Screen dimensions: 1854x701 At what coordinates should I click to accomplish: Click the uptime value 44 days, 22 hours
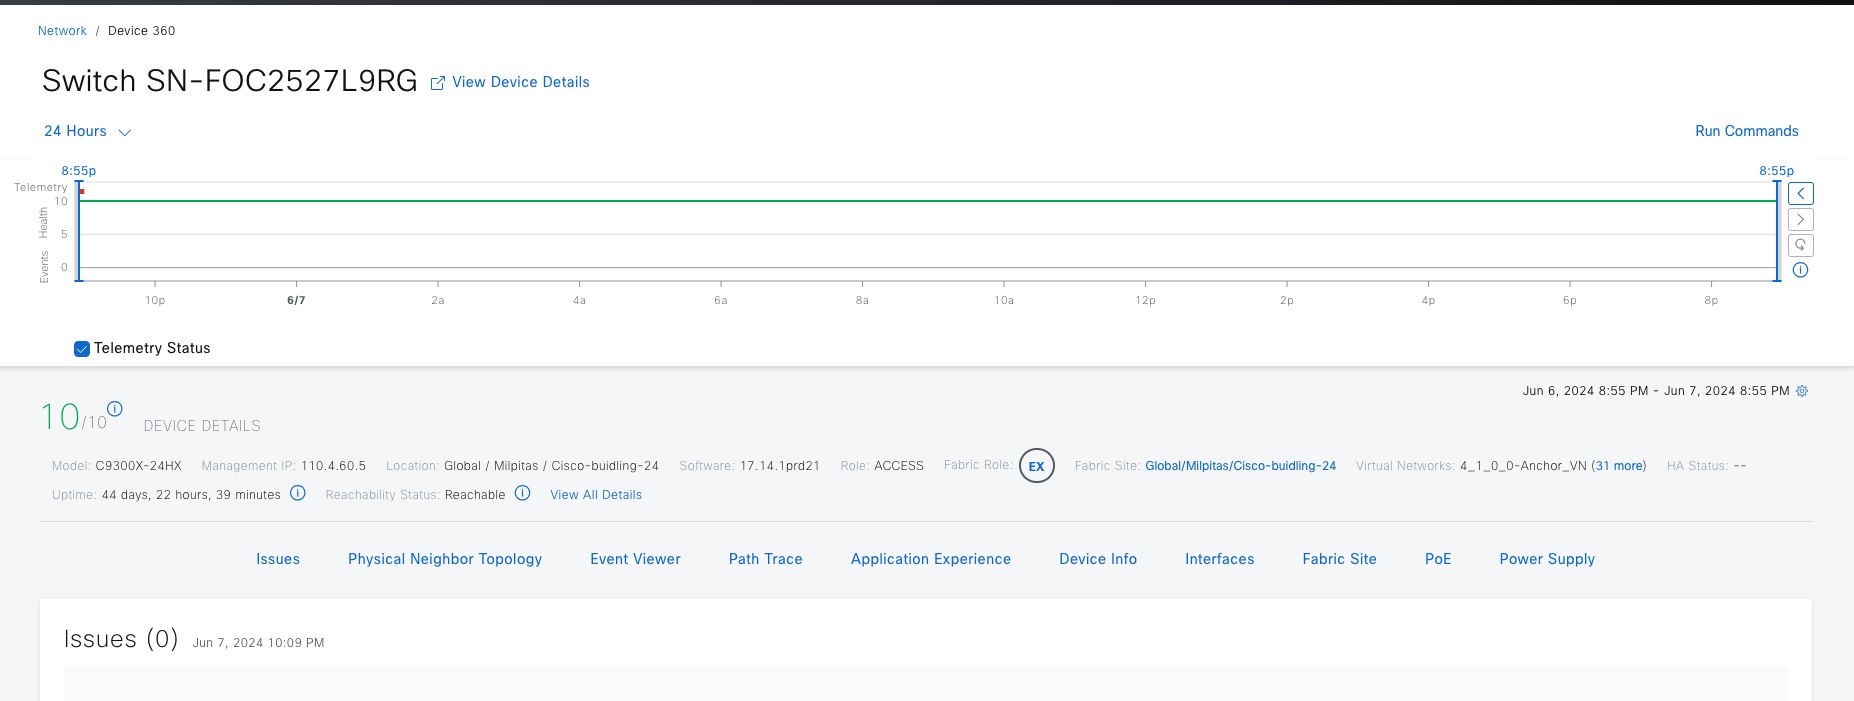(x=191, y=495)
